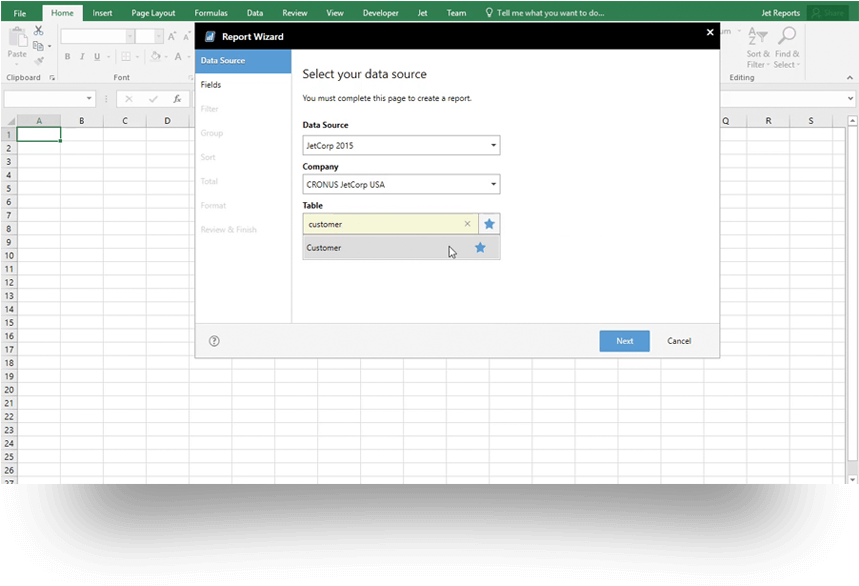Screen dimensions: 859x586
Task: Click the Share button in Excel
Action: point(828,13)
